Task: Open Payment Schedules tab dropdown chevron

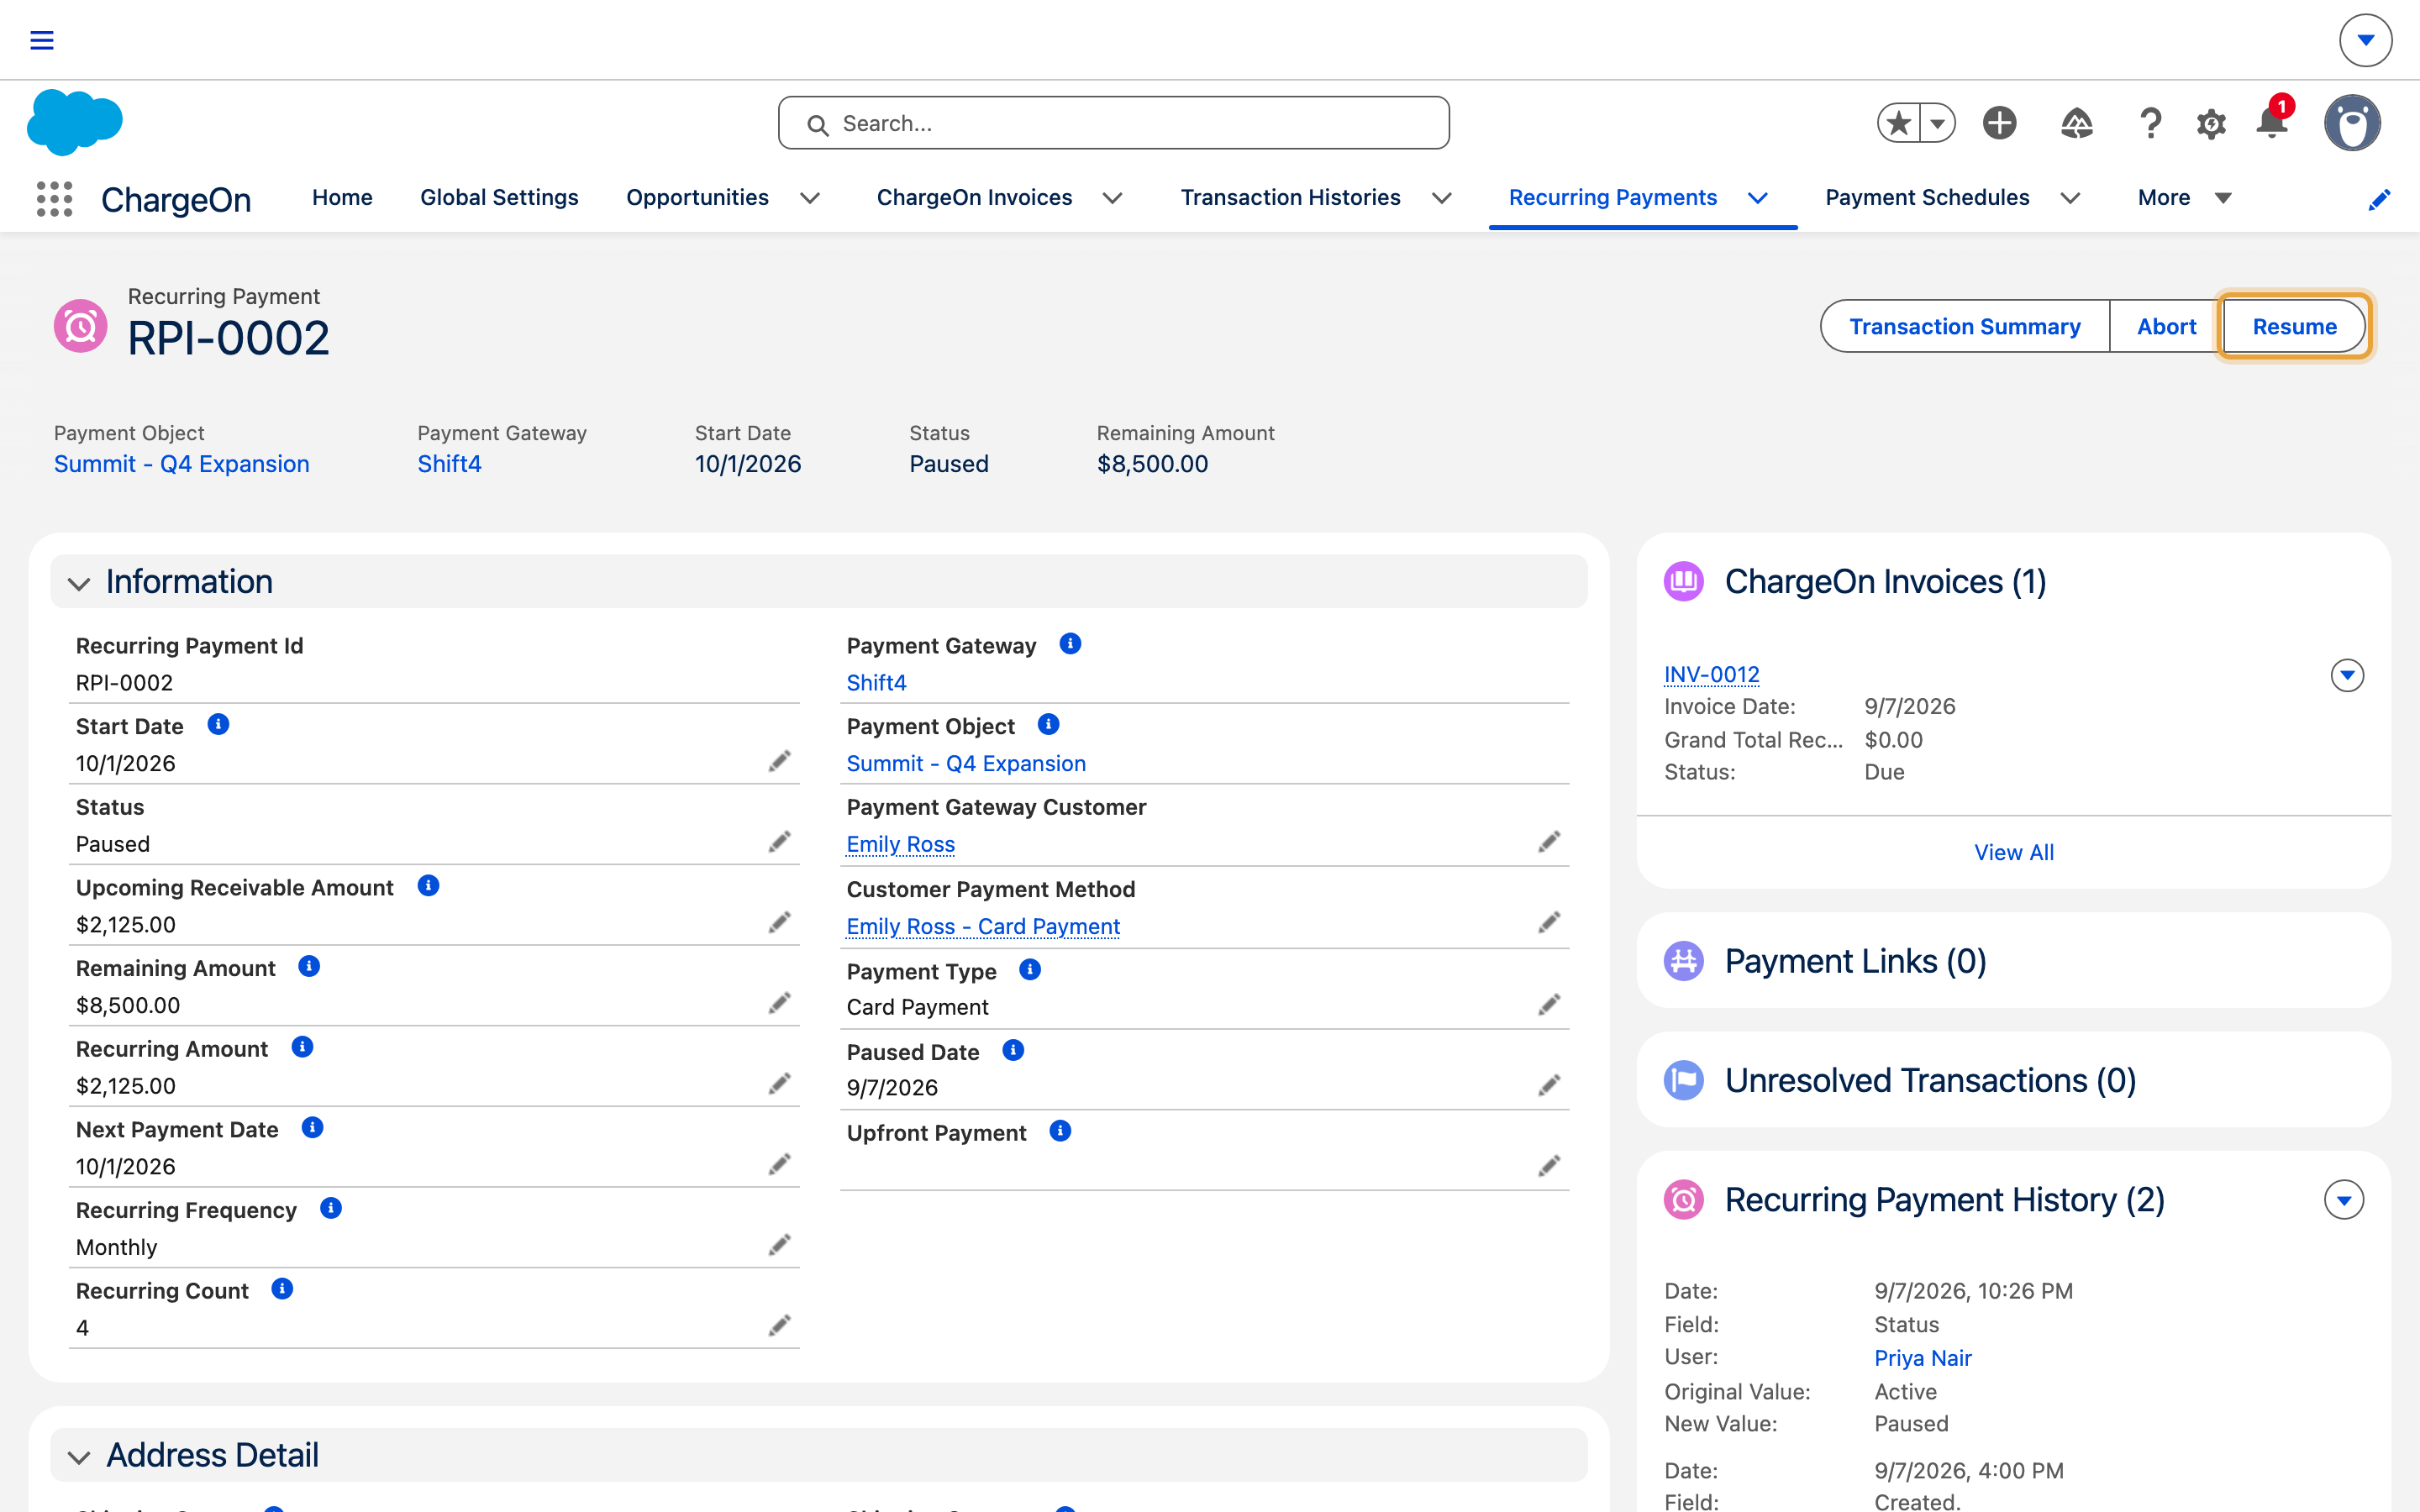Action: pos(2070,198)
